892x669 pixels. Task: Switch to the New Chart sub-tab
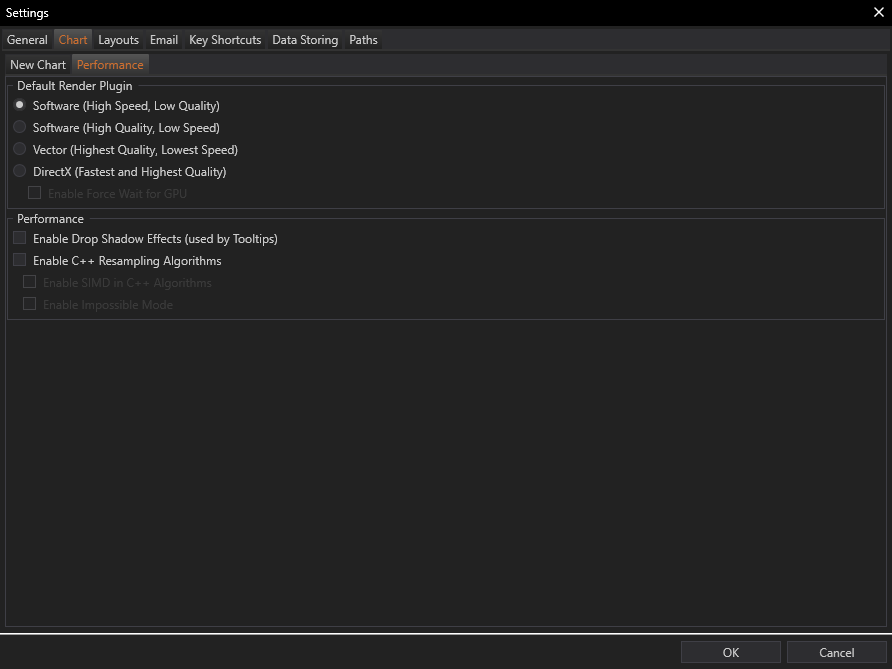[38, 65]
